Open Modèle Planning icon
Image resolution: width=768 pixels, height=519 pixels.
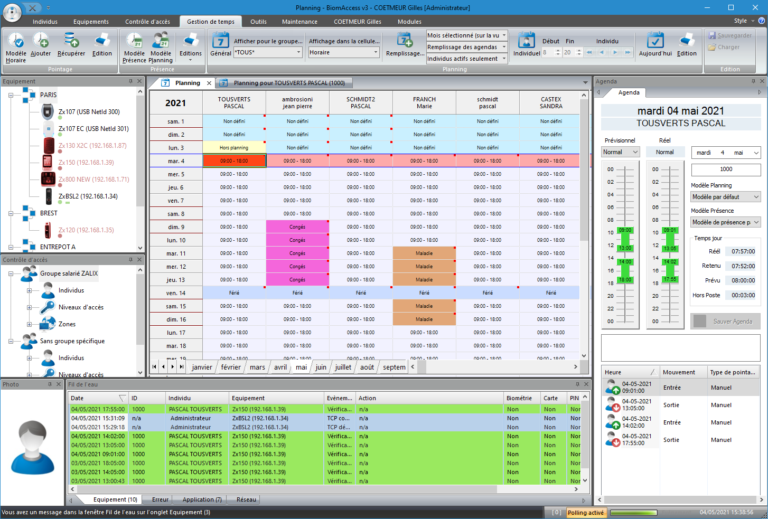pyautogui.click(x=161, y=47)
